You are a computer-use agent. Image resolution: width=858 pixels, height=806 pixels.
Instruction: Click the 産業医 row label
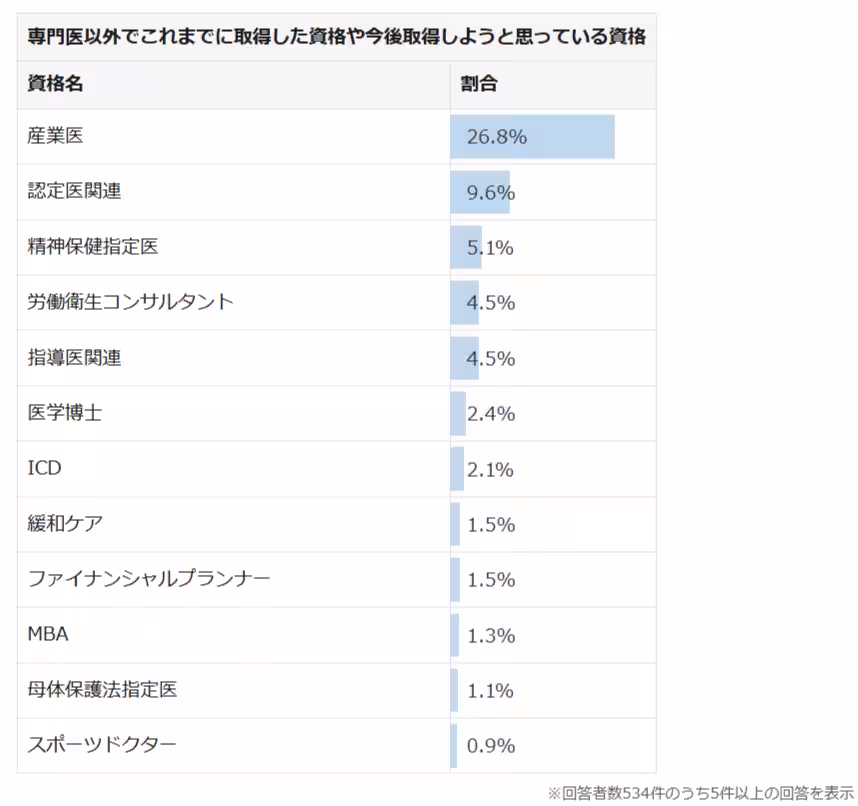(55, 136)
